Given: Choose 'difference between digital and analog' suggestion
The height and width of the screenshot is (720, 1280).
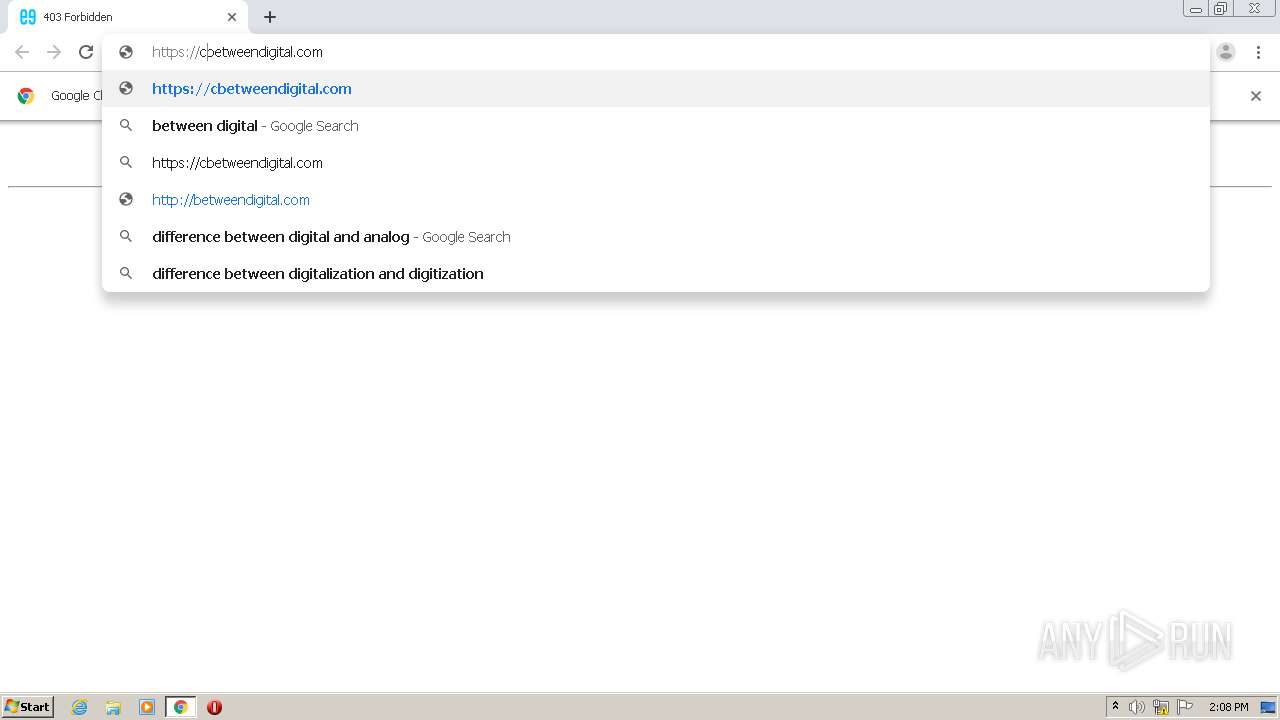Looking at the screenshot, I should point(656,237).
